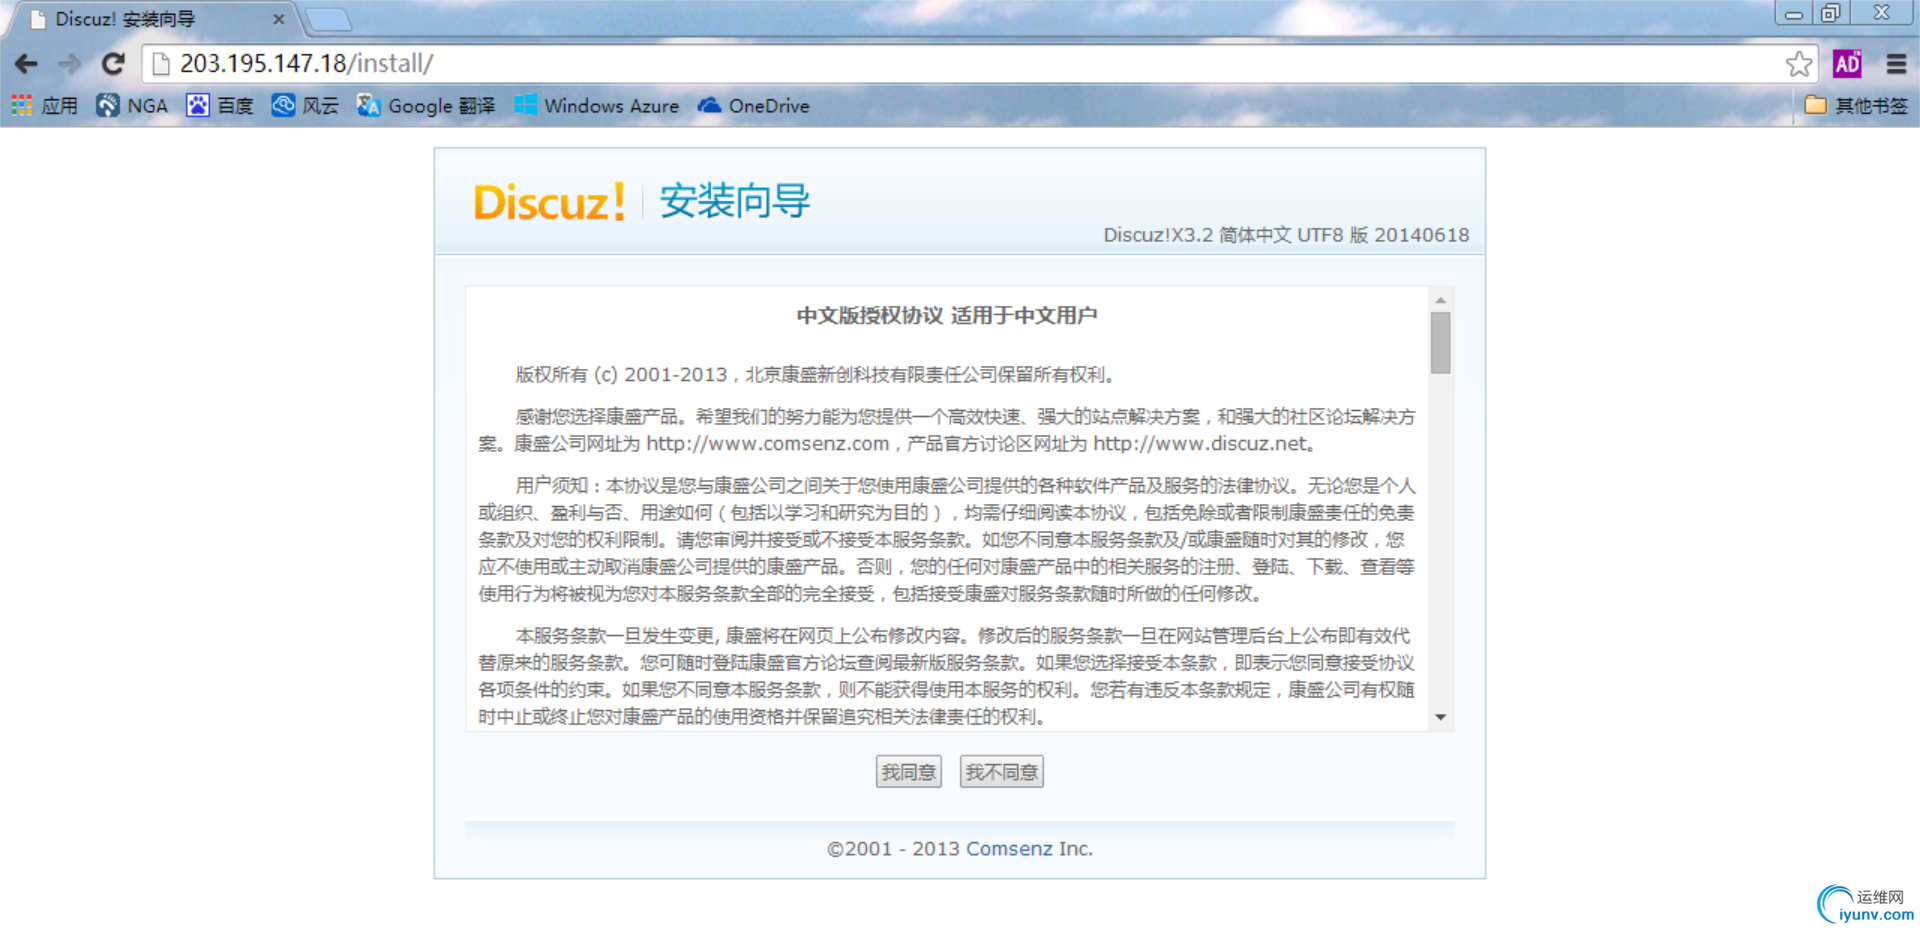
Task: Open the NGA bookmark
Action: point(132,106)
